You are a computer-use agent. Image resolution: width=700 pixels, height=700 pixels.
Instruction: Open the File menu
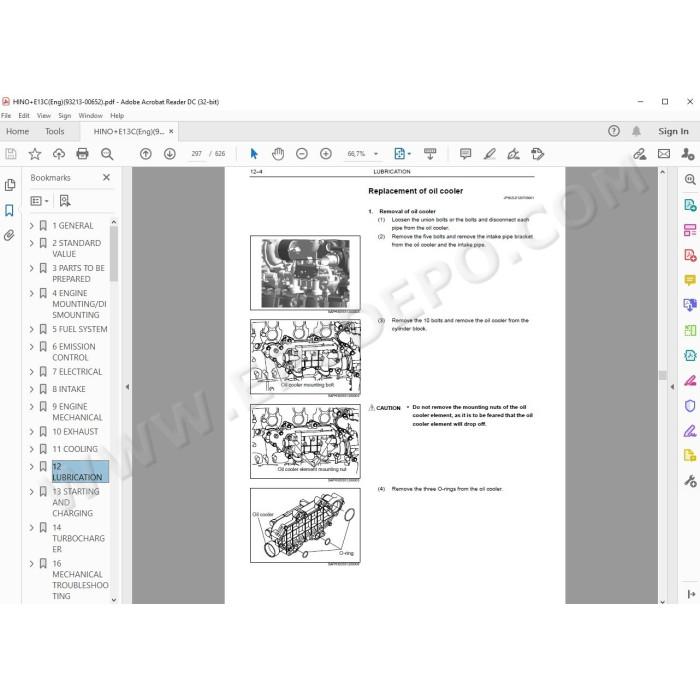tap(6, 116)
